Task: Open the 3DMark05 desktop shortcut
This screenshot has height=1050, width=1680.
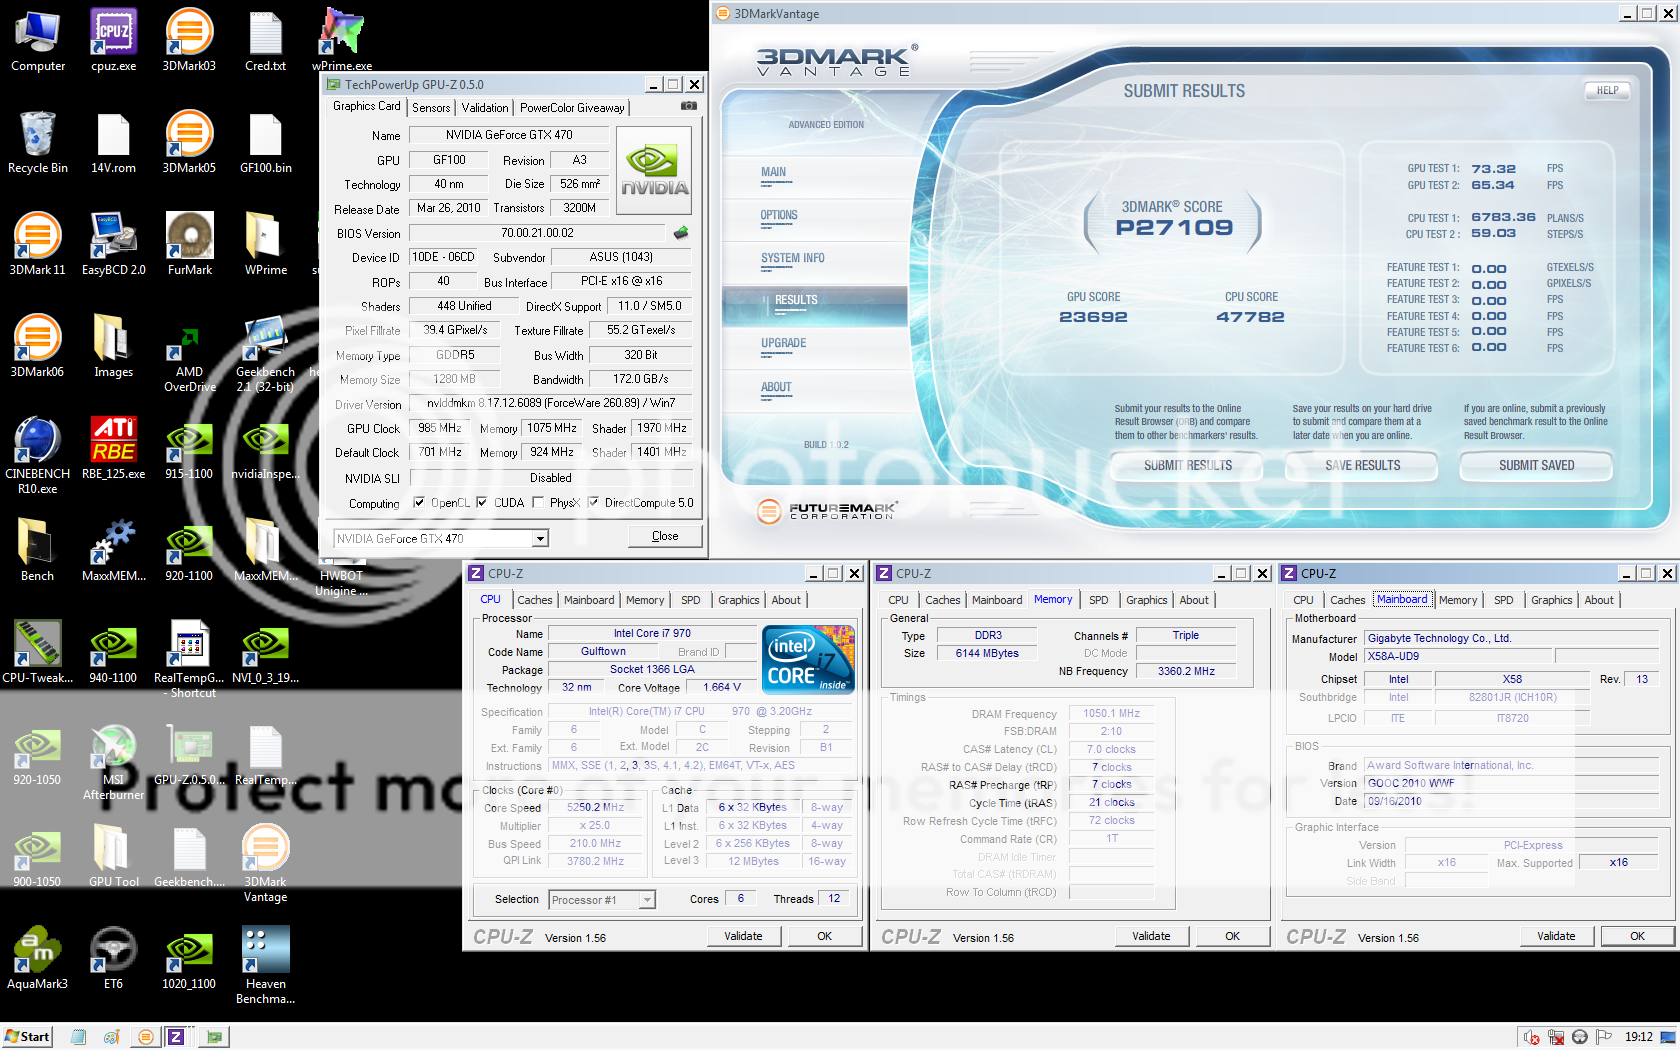Action: pos(189,142)
